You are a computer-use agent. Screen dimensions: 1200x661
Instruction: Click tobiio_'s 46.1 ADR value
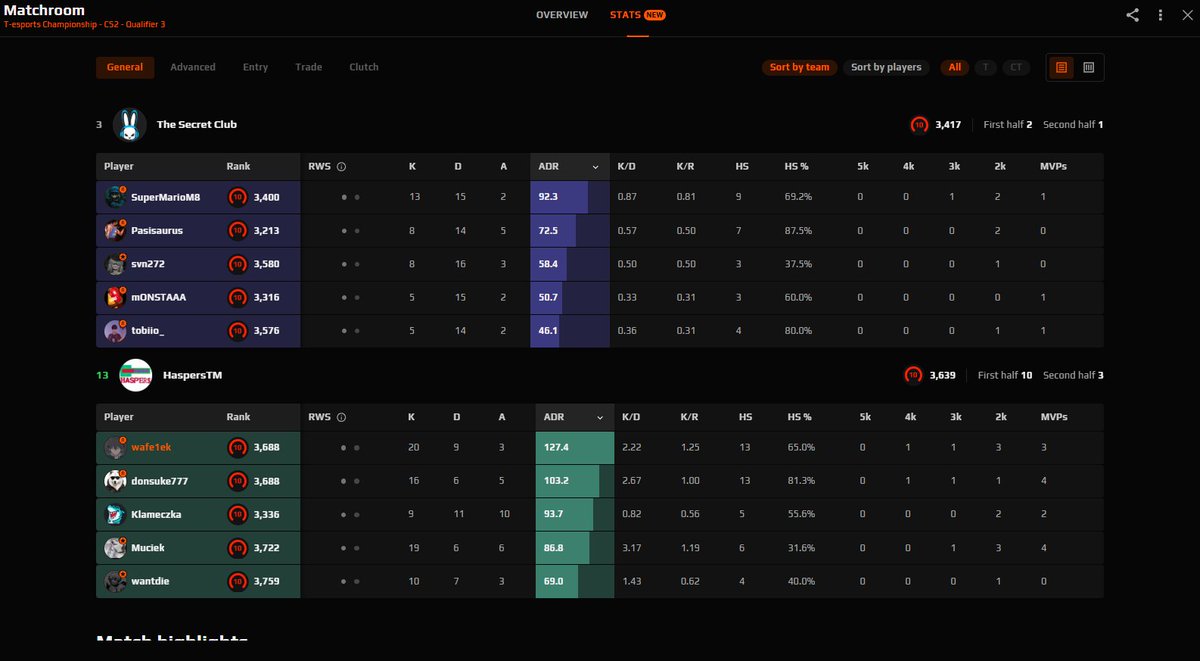548,331
